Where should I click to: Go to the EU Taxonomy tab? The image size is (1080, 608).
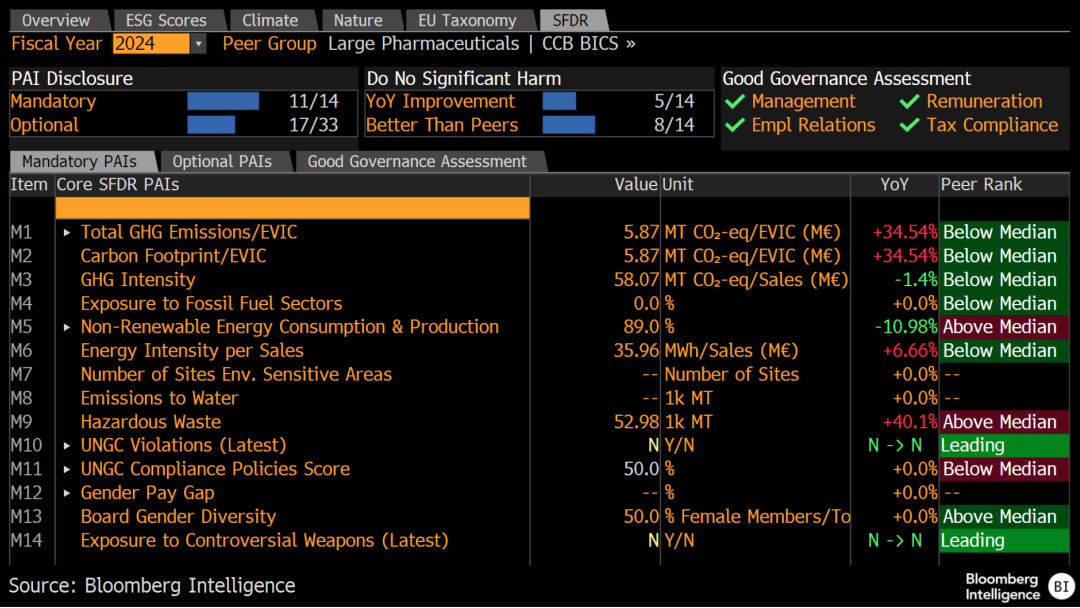point(467,20)
